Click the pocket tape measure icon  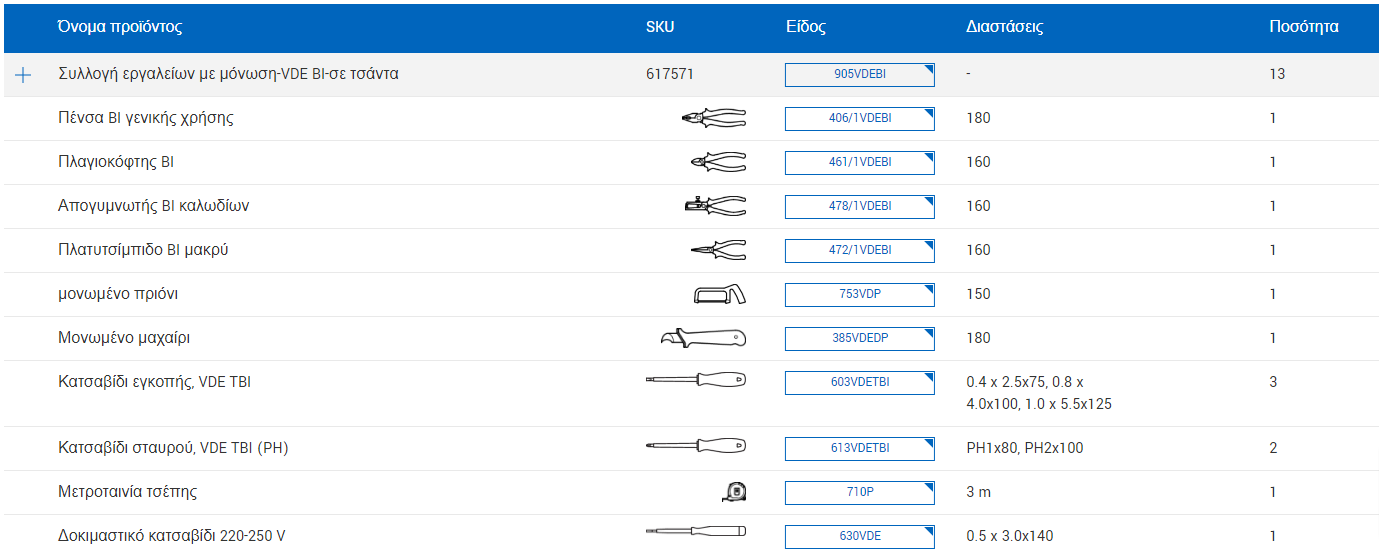pos(733,492)
